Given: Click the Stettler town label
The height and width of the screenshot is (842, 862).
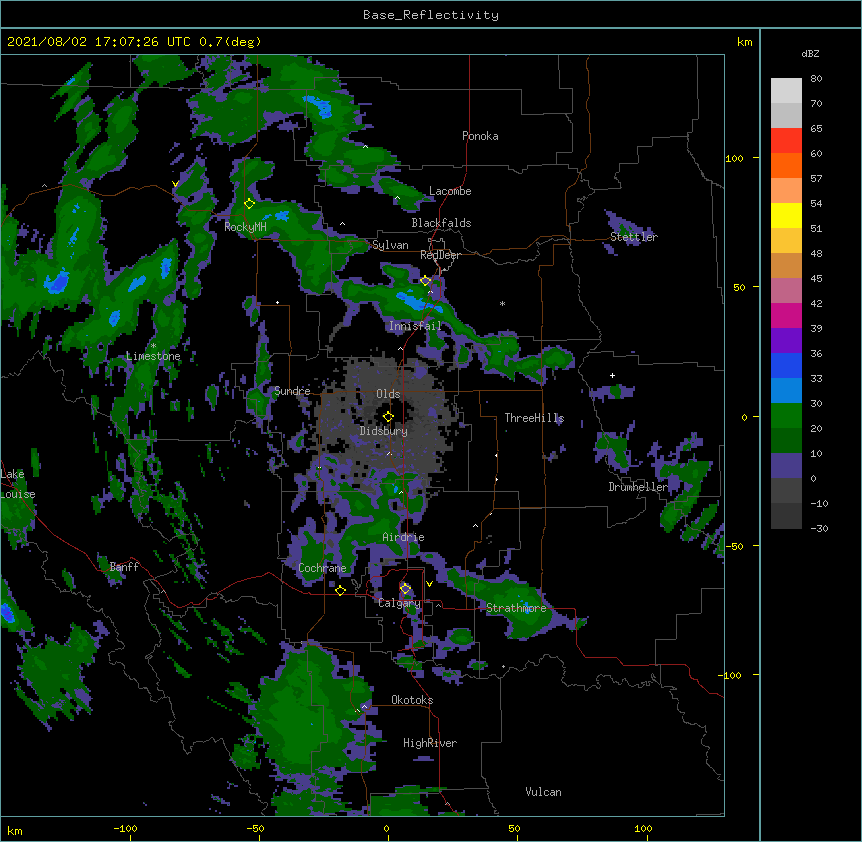Looking at the screenshot, I should pyautogui.click(x=634, y=237).
